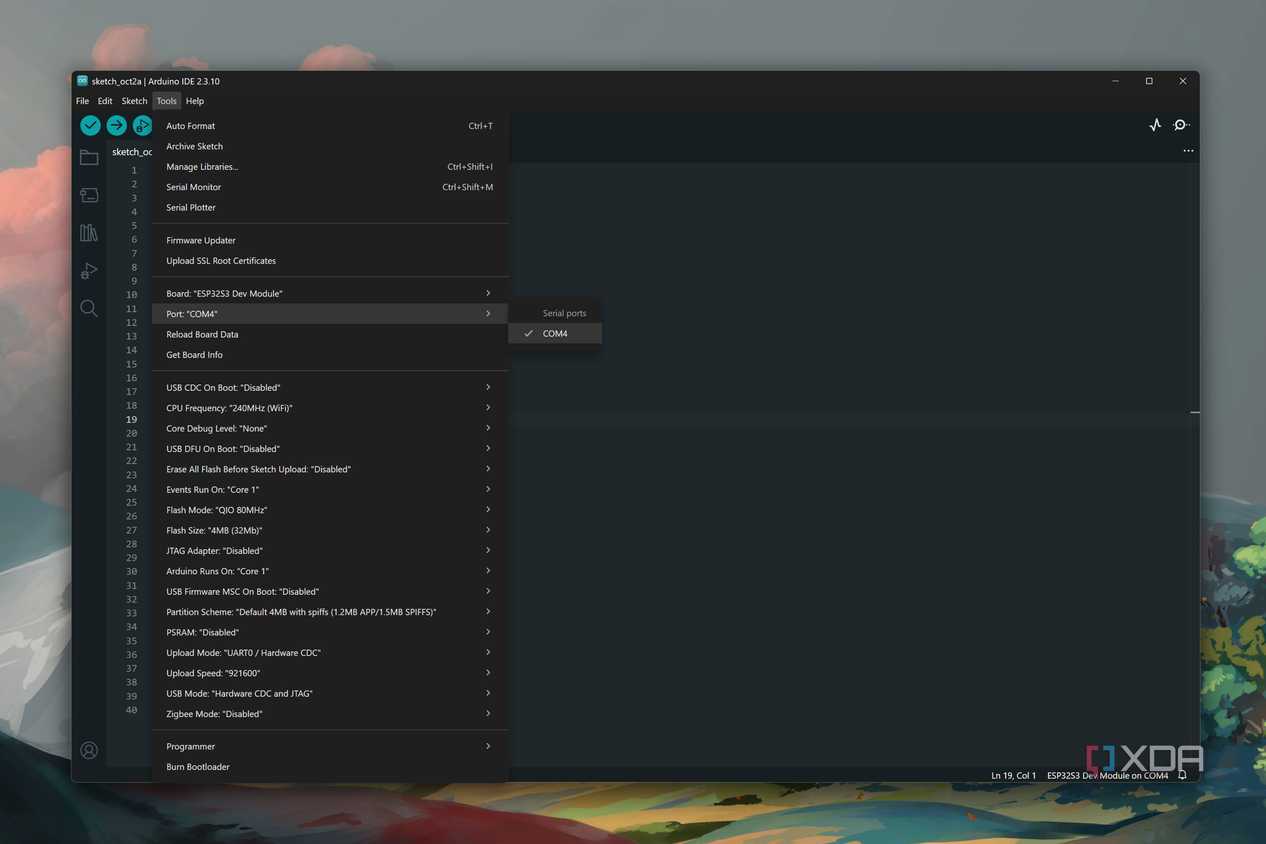Select Manage Libraries... menu entry
This screenshot has height=844, width=1266.
pos(330,167)
